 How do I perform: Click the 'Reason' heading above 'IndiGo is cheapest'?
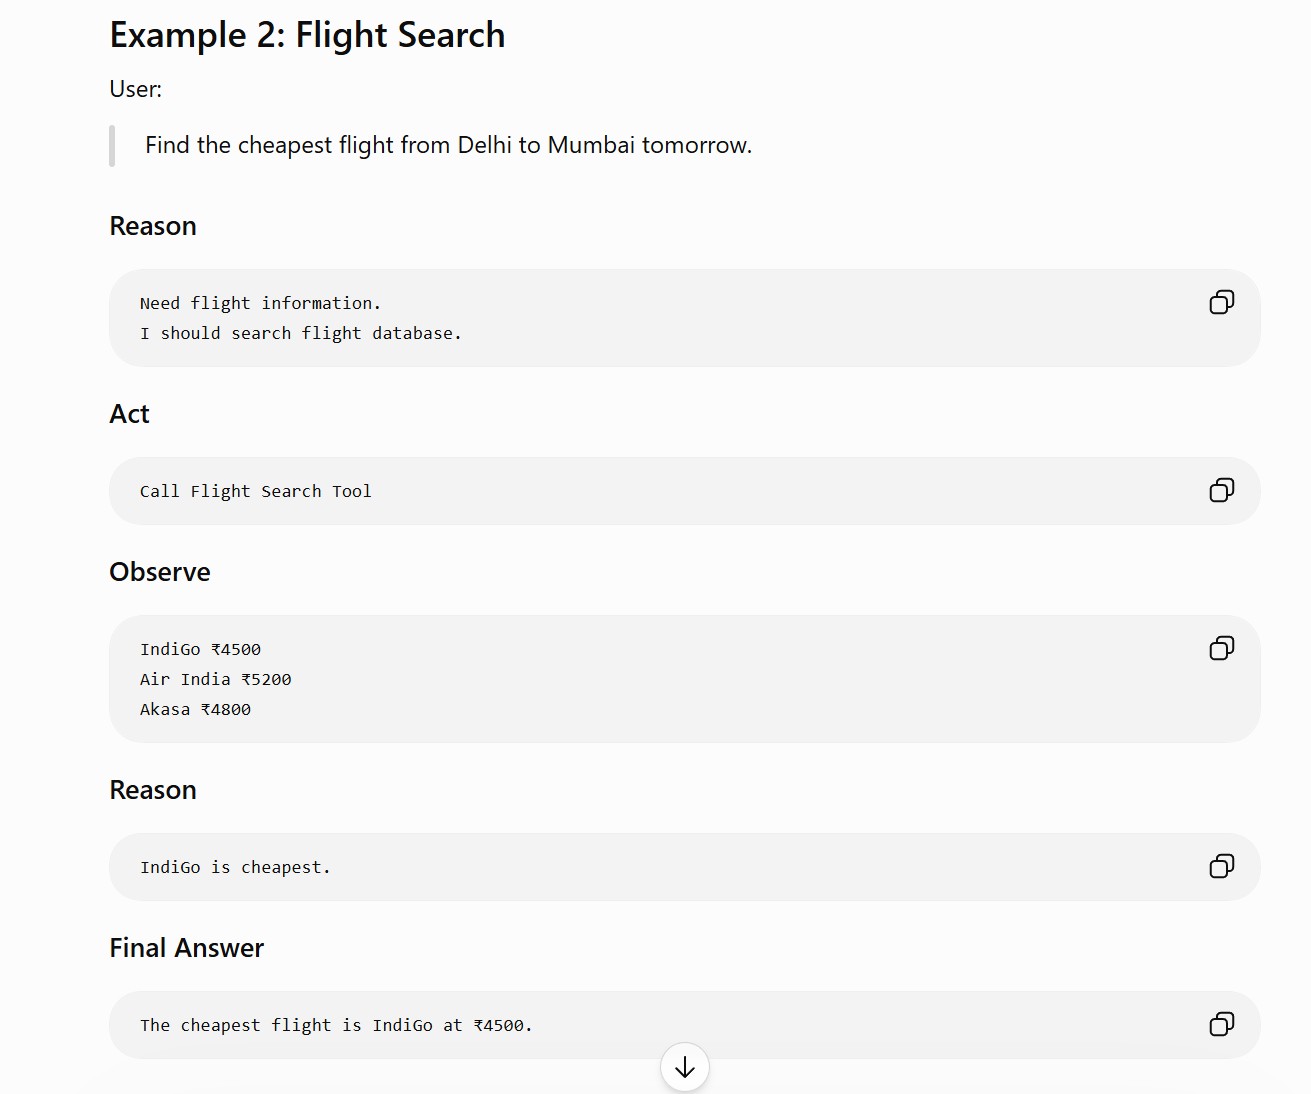click(153, 790)
